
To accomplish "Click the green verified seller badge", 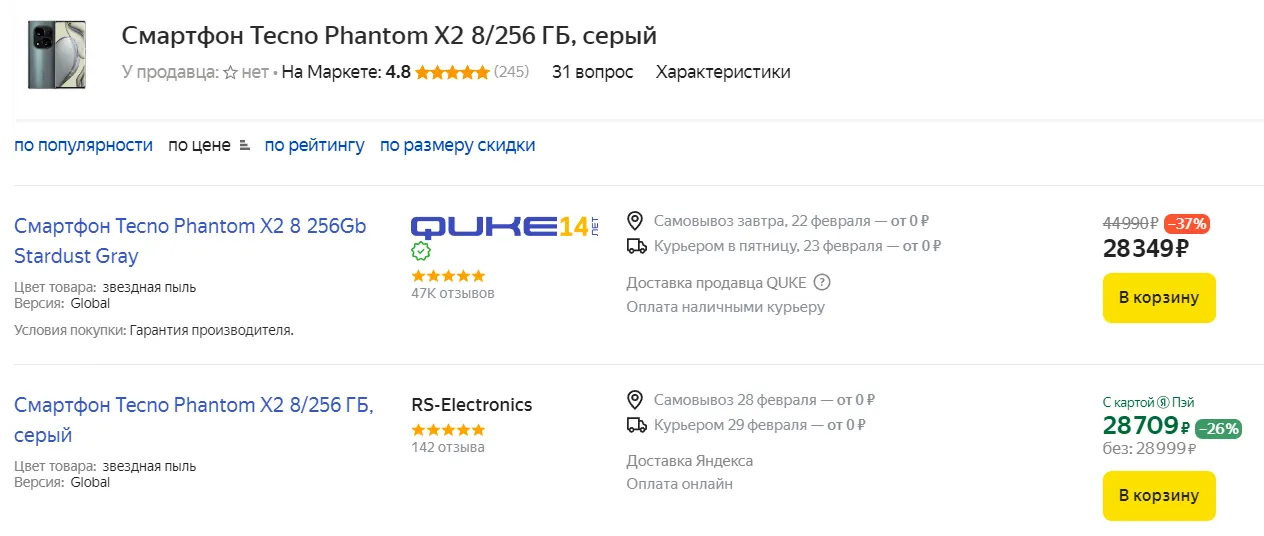I will 421,251.
